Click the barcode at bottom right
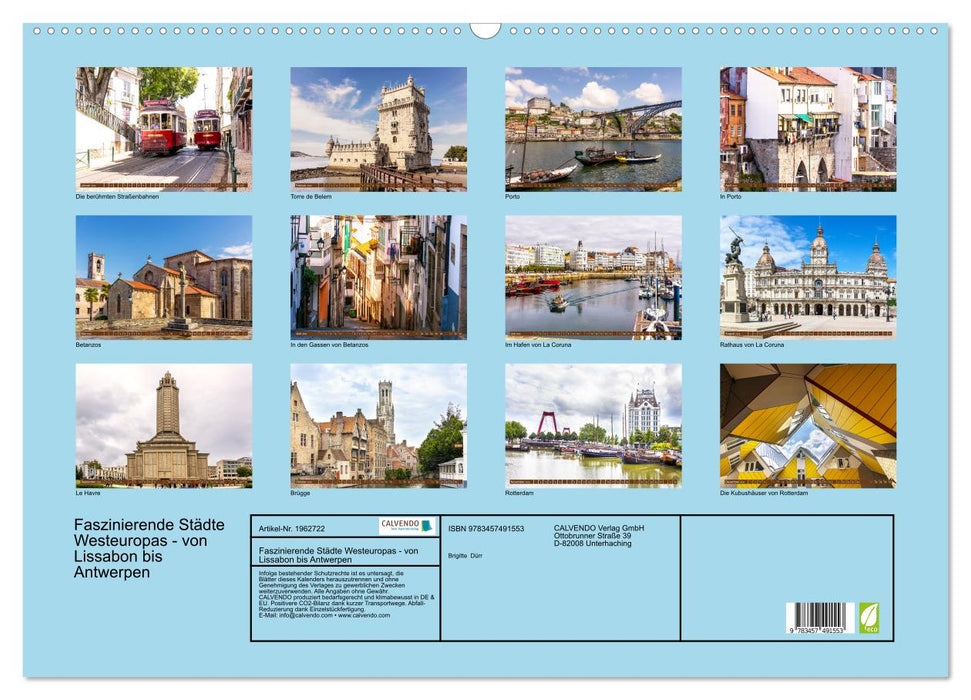The image size is (971, 700). click(x=819, y=619)
